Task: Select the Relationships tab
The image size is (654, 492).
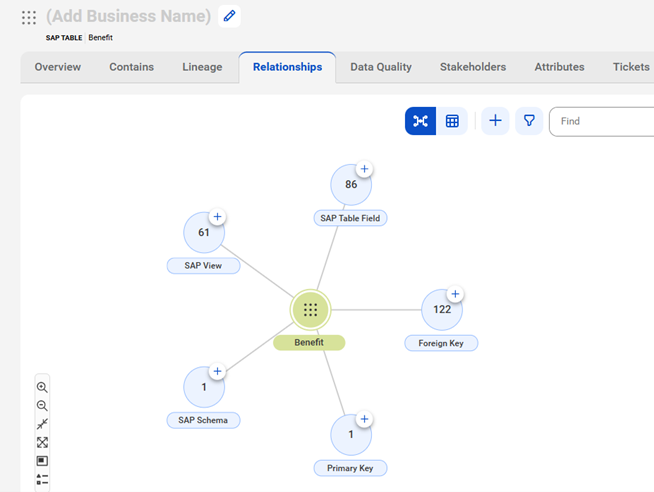Action: point(287,67)
